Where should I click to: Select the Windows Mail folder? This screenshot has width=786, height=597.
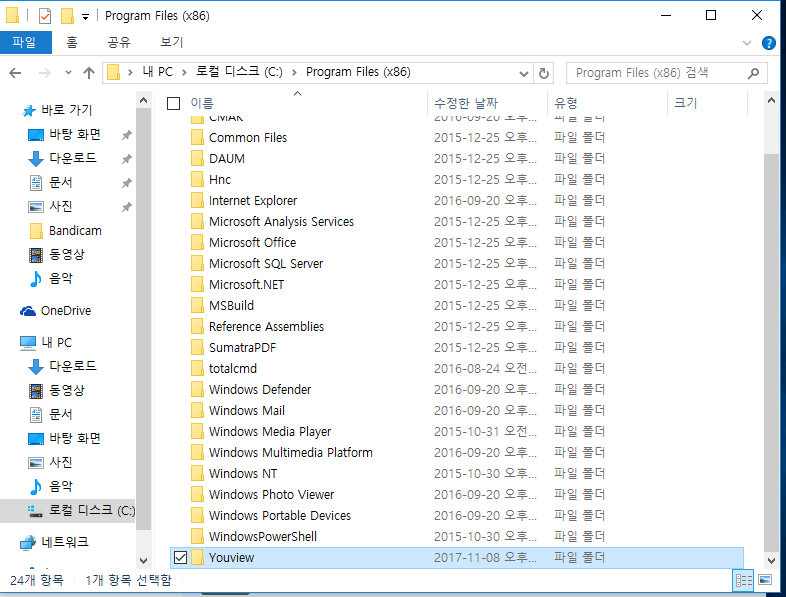(x=247, y=411)
